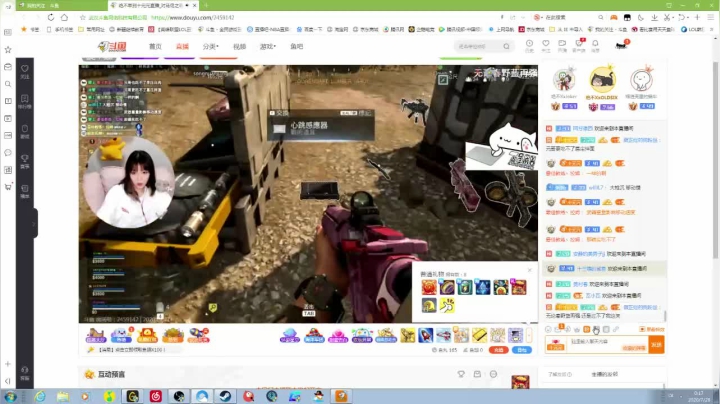Open File Explorer folder on taskbar
Viewport: 720px width, 404px height.
click(x=62, y=396)
